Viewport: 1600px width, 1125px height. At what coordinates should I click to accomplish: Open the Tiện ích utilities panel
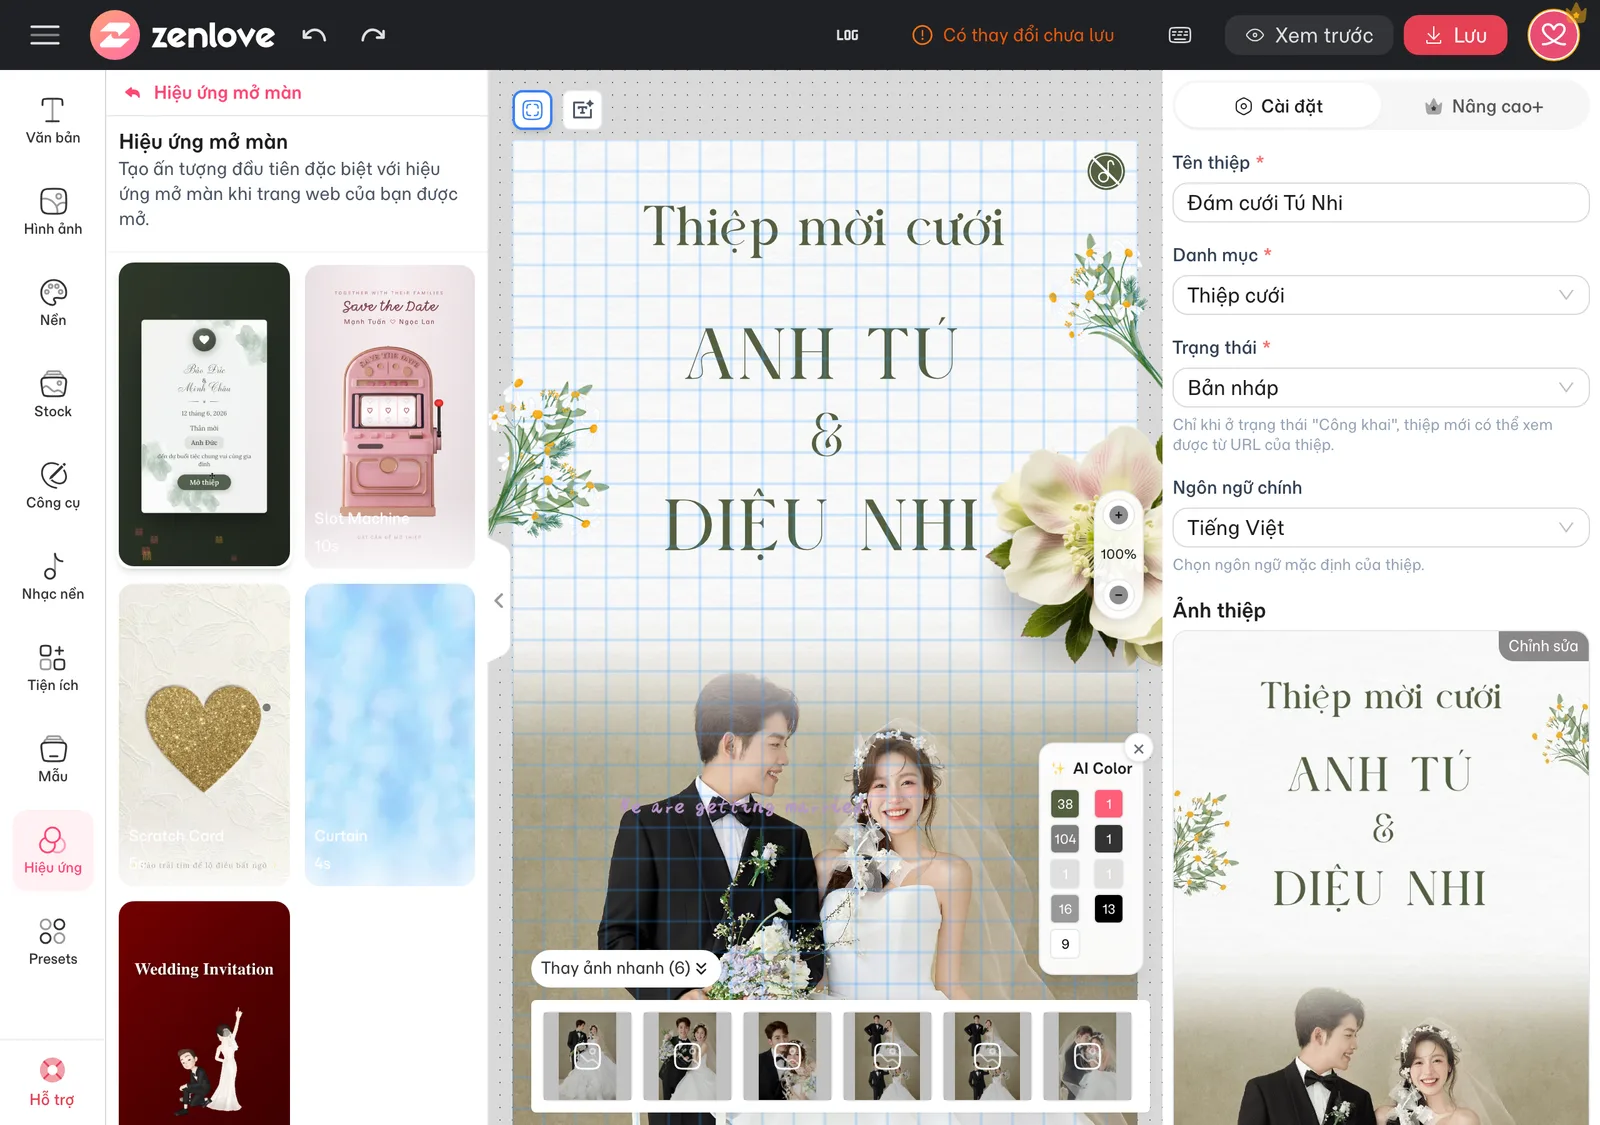click(x=53, y=667)
